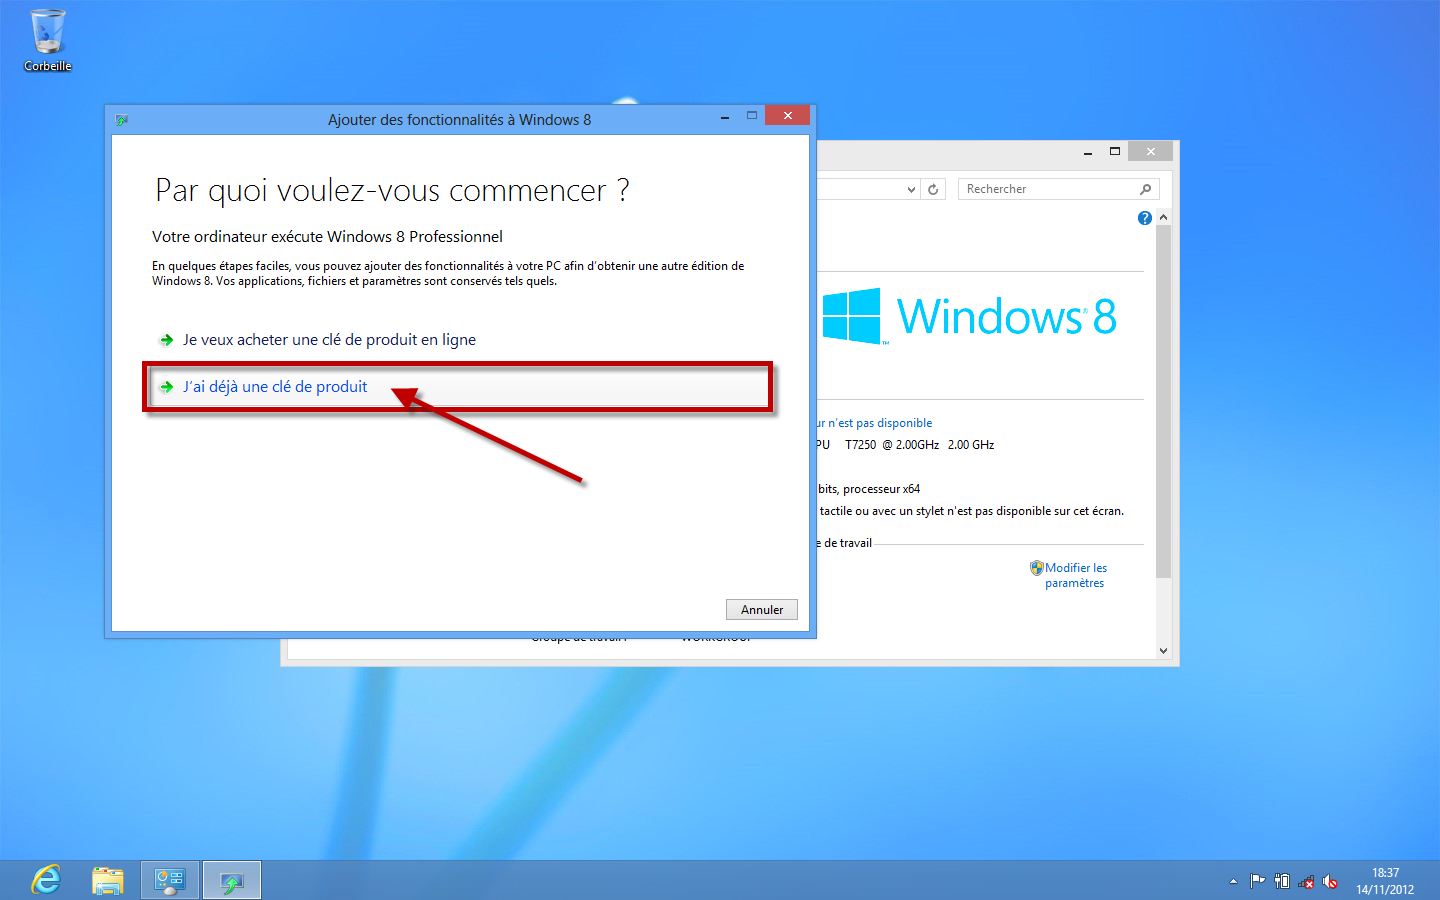Show hidden system tray icons
This screenshot has height=900, width=1440.
coord(1233,881)
